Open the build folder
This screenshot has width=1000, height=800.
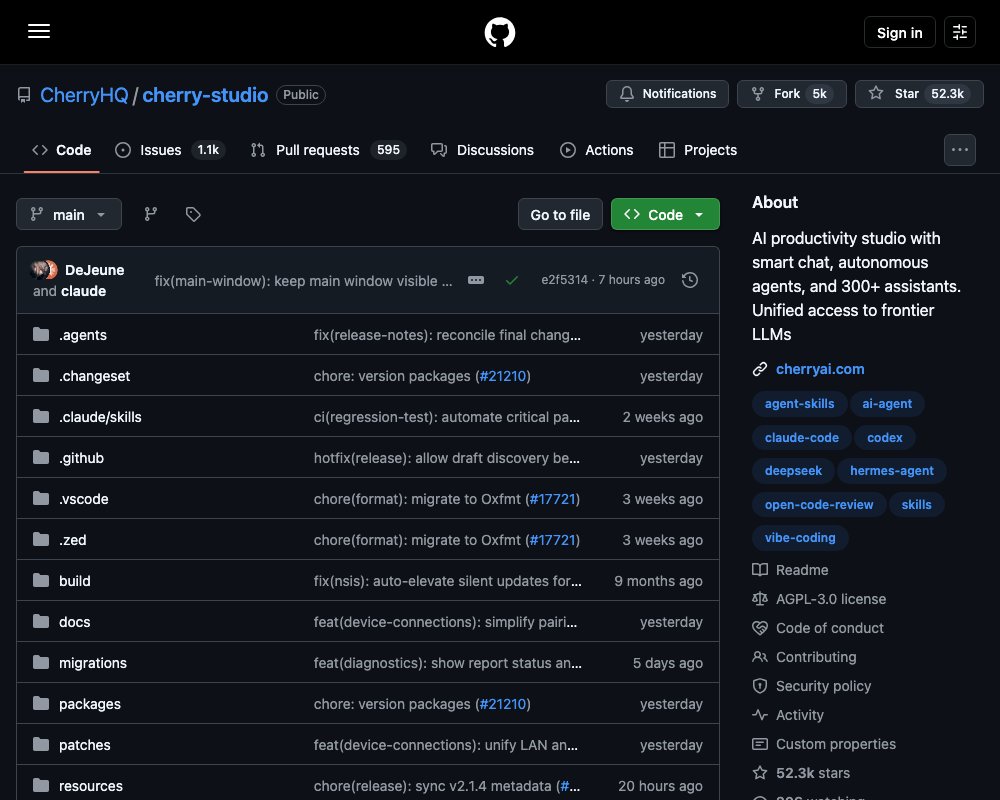(75, 581)
